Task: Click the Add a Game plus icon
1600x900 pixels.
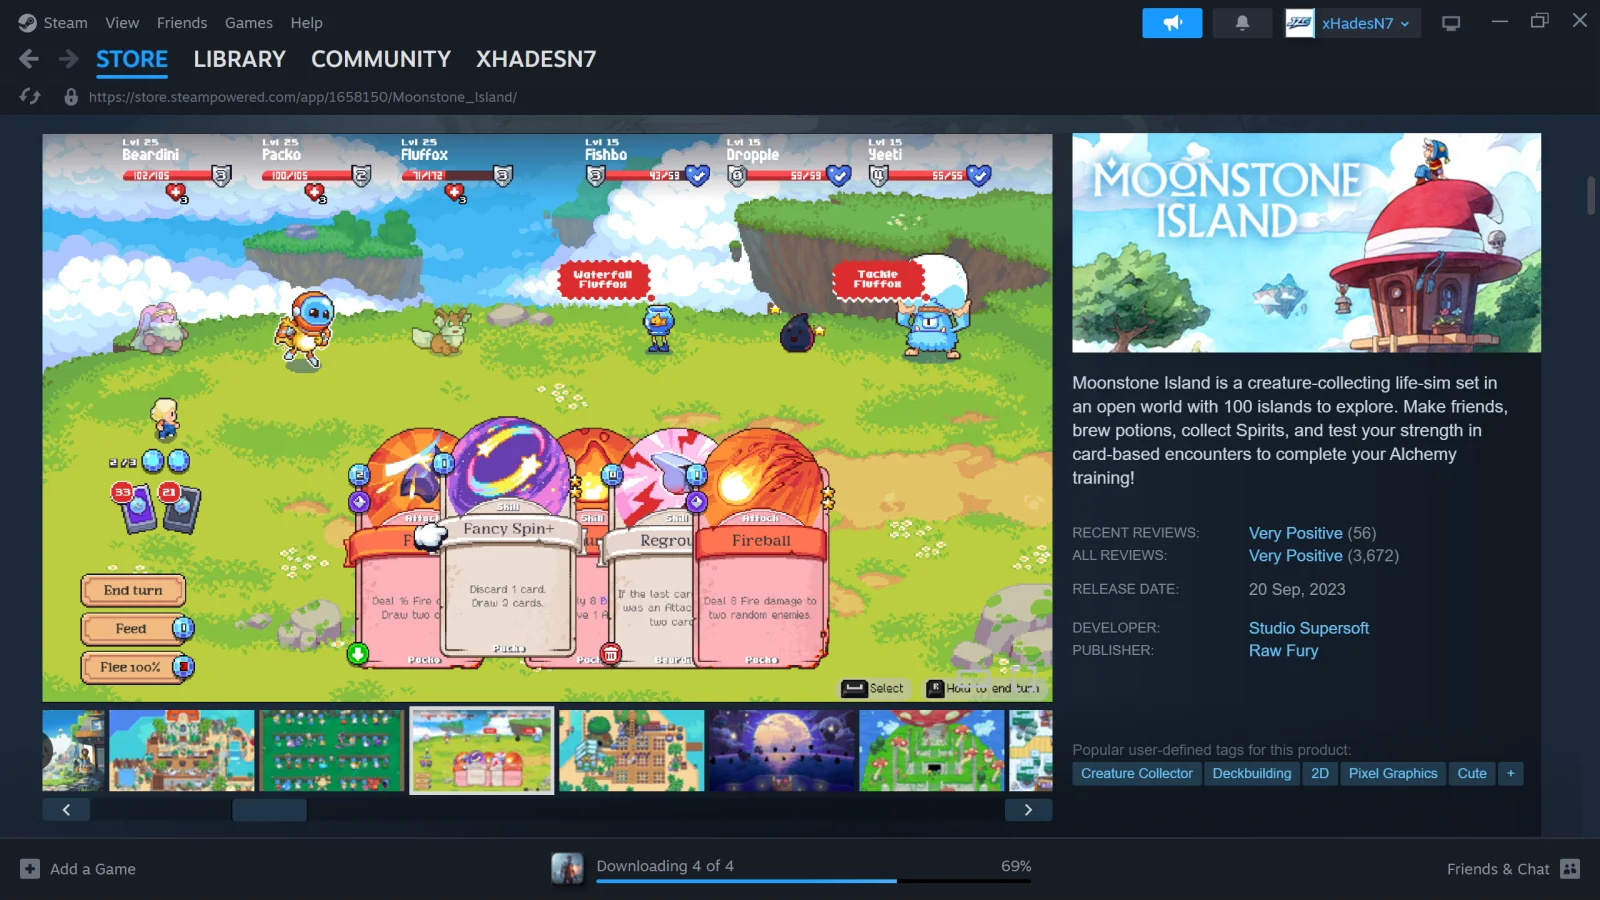Action: pos(30,869)
